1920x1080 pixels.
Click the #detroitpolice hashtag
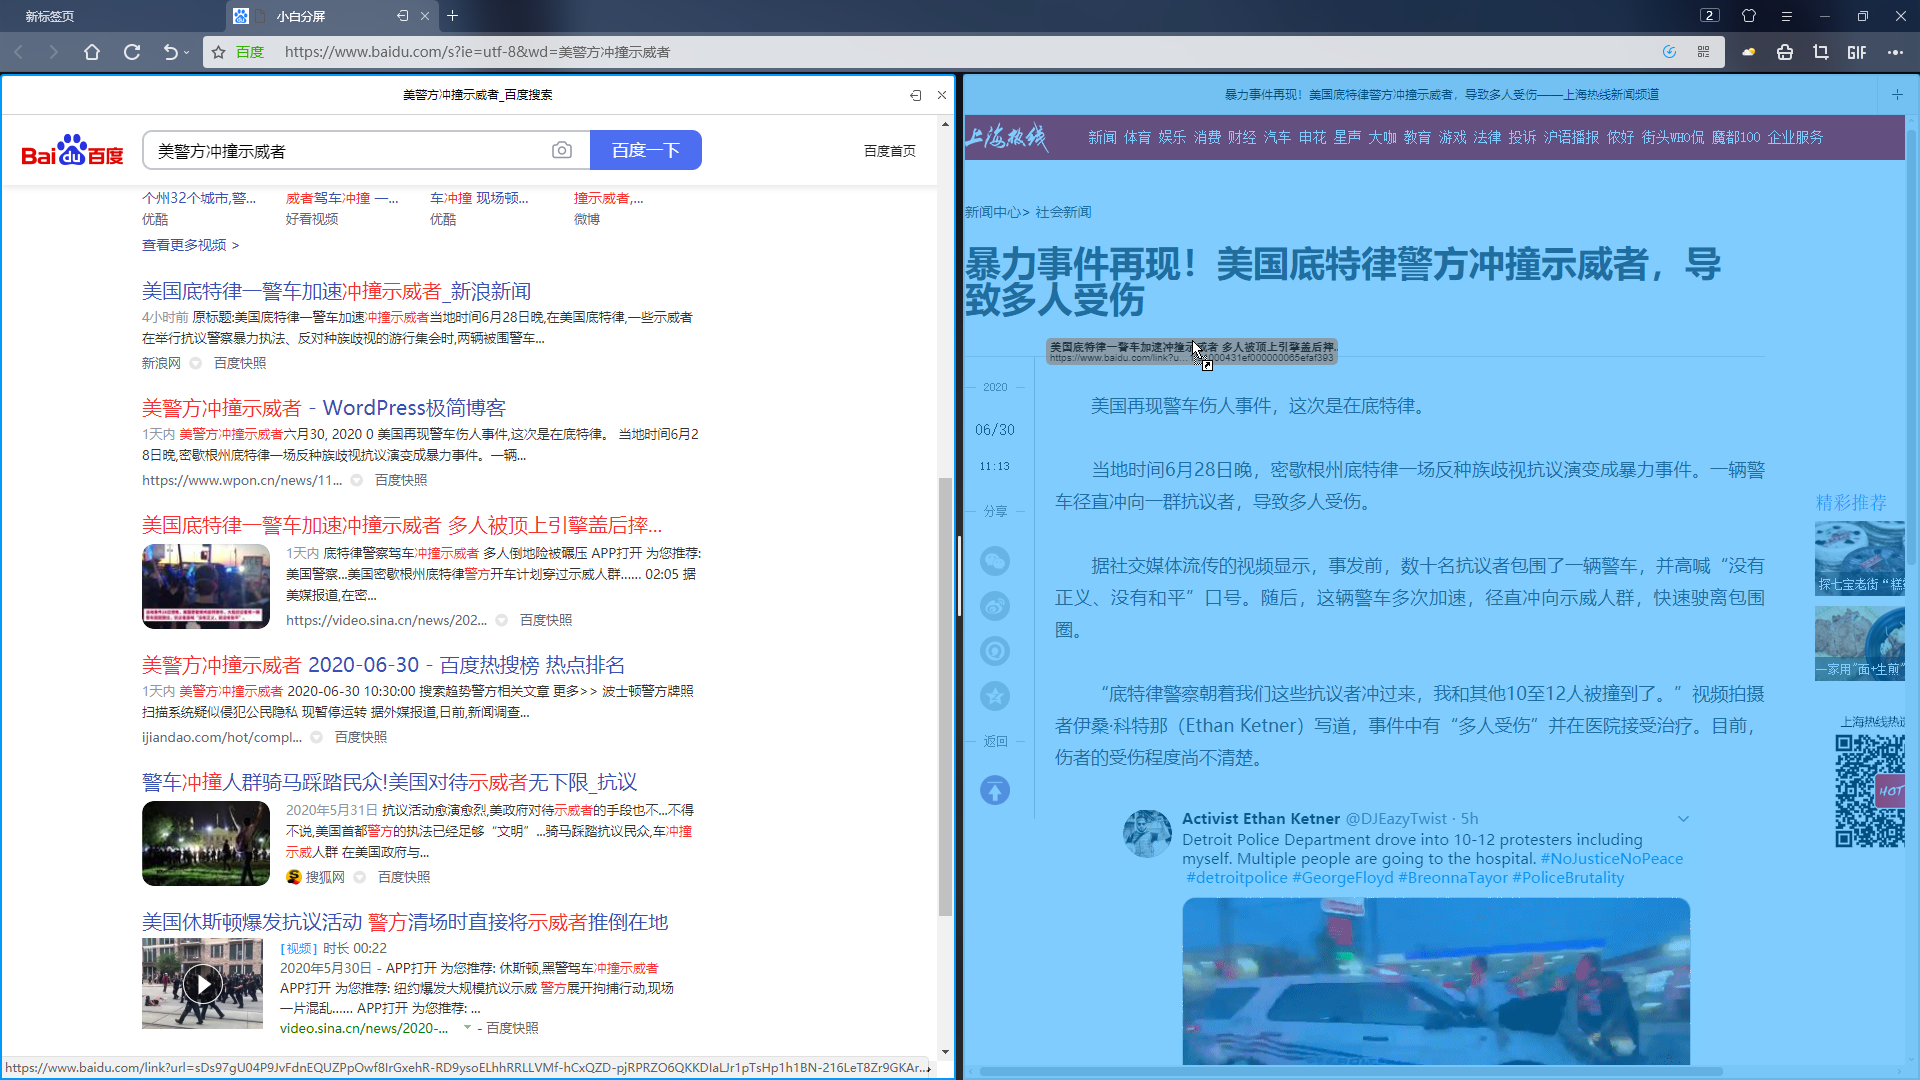pyautogui.click(x=1236, y=878)
